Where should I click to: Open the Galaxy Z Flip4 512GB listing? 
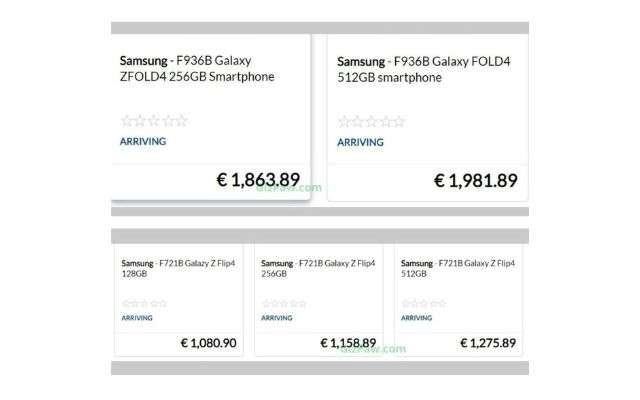pyautogui.click(x=458, y=268)
